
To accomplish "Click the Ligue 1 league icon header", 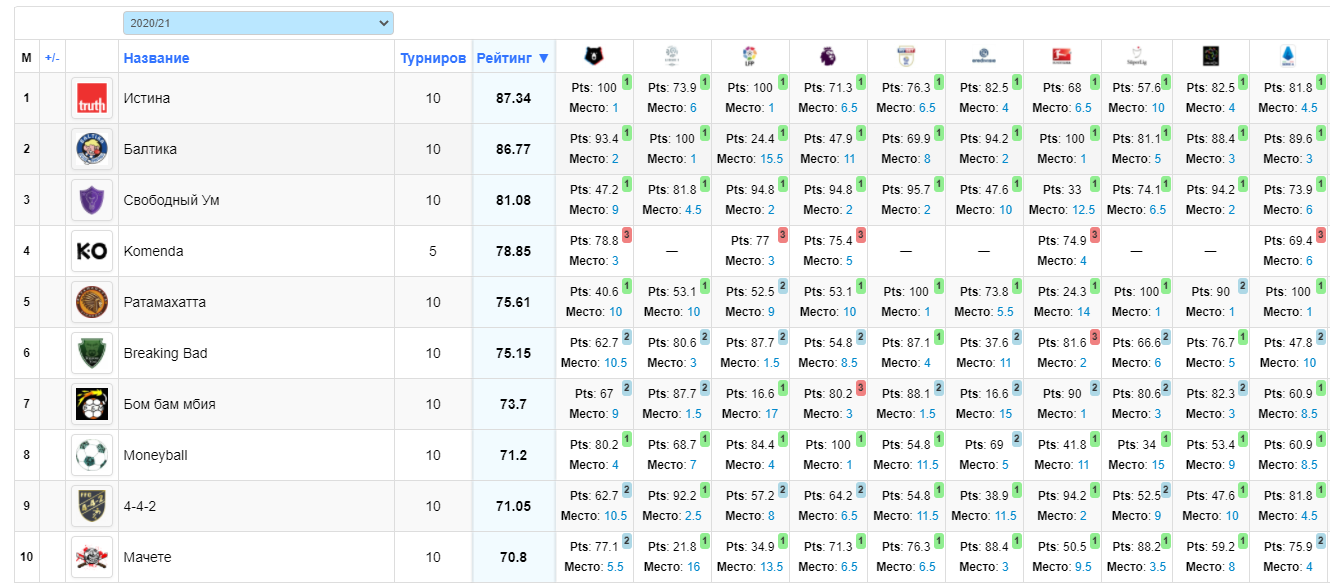I will click(x=672, y=56).
